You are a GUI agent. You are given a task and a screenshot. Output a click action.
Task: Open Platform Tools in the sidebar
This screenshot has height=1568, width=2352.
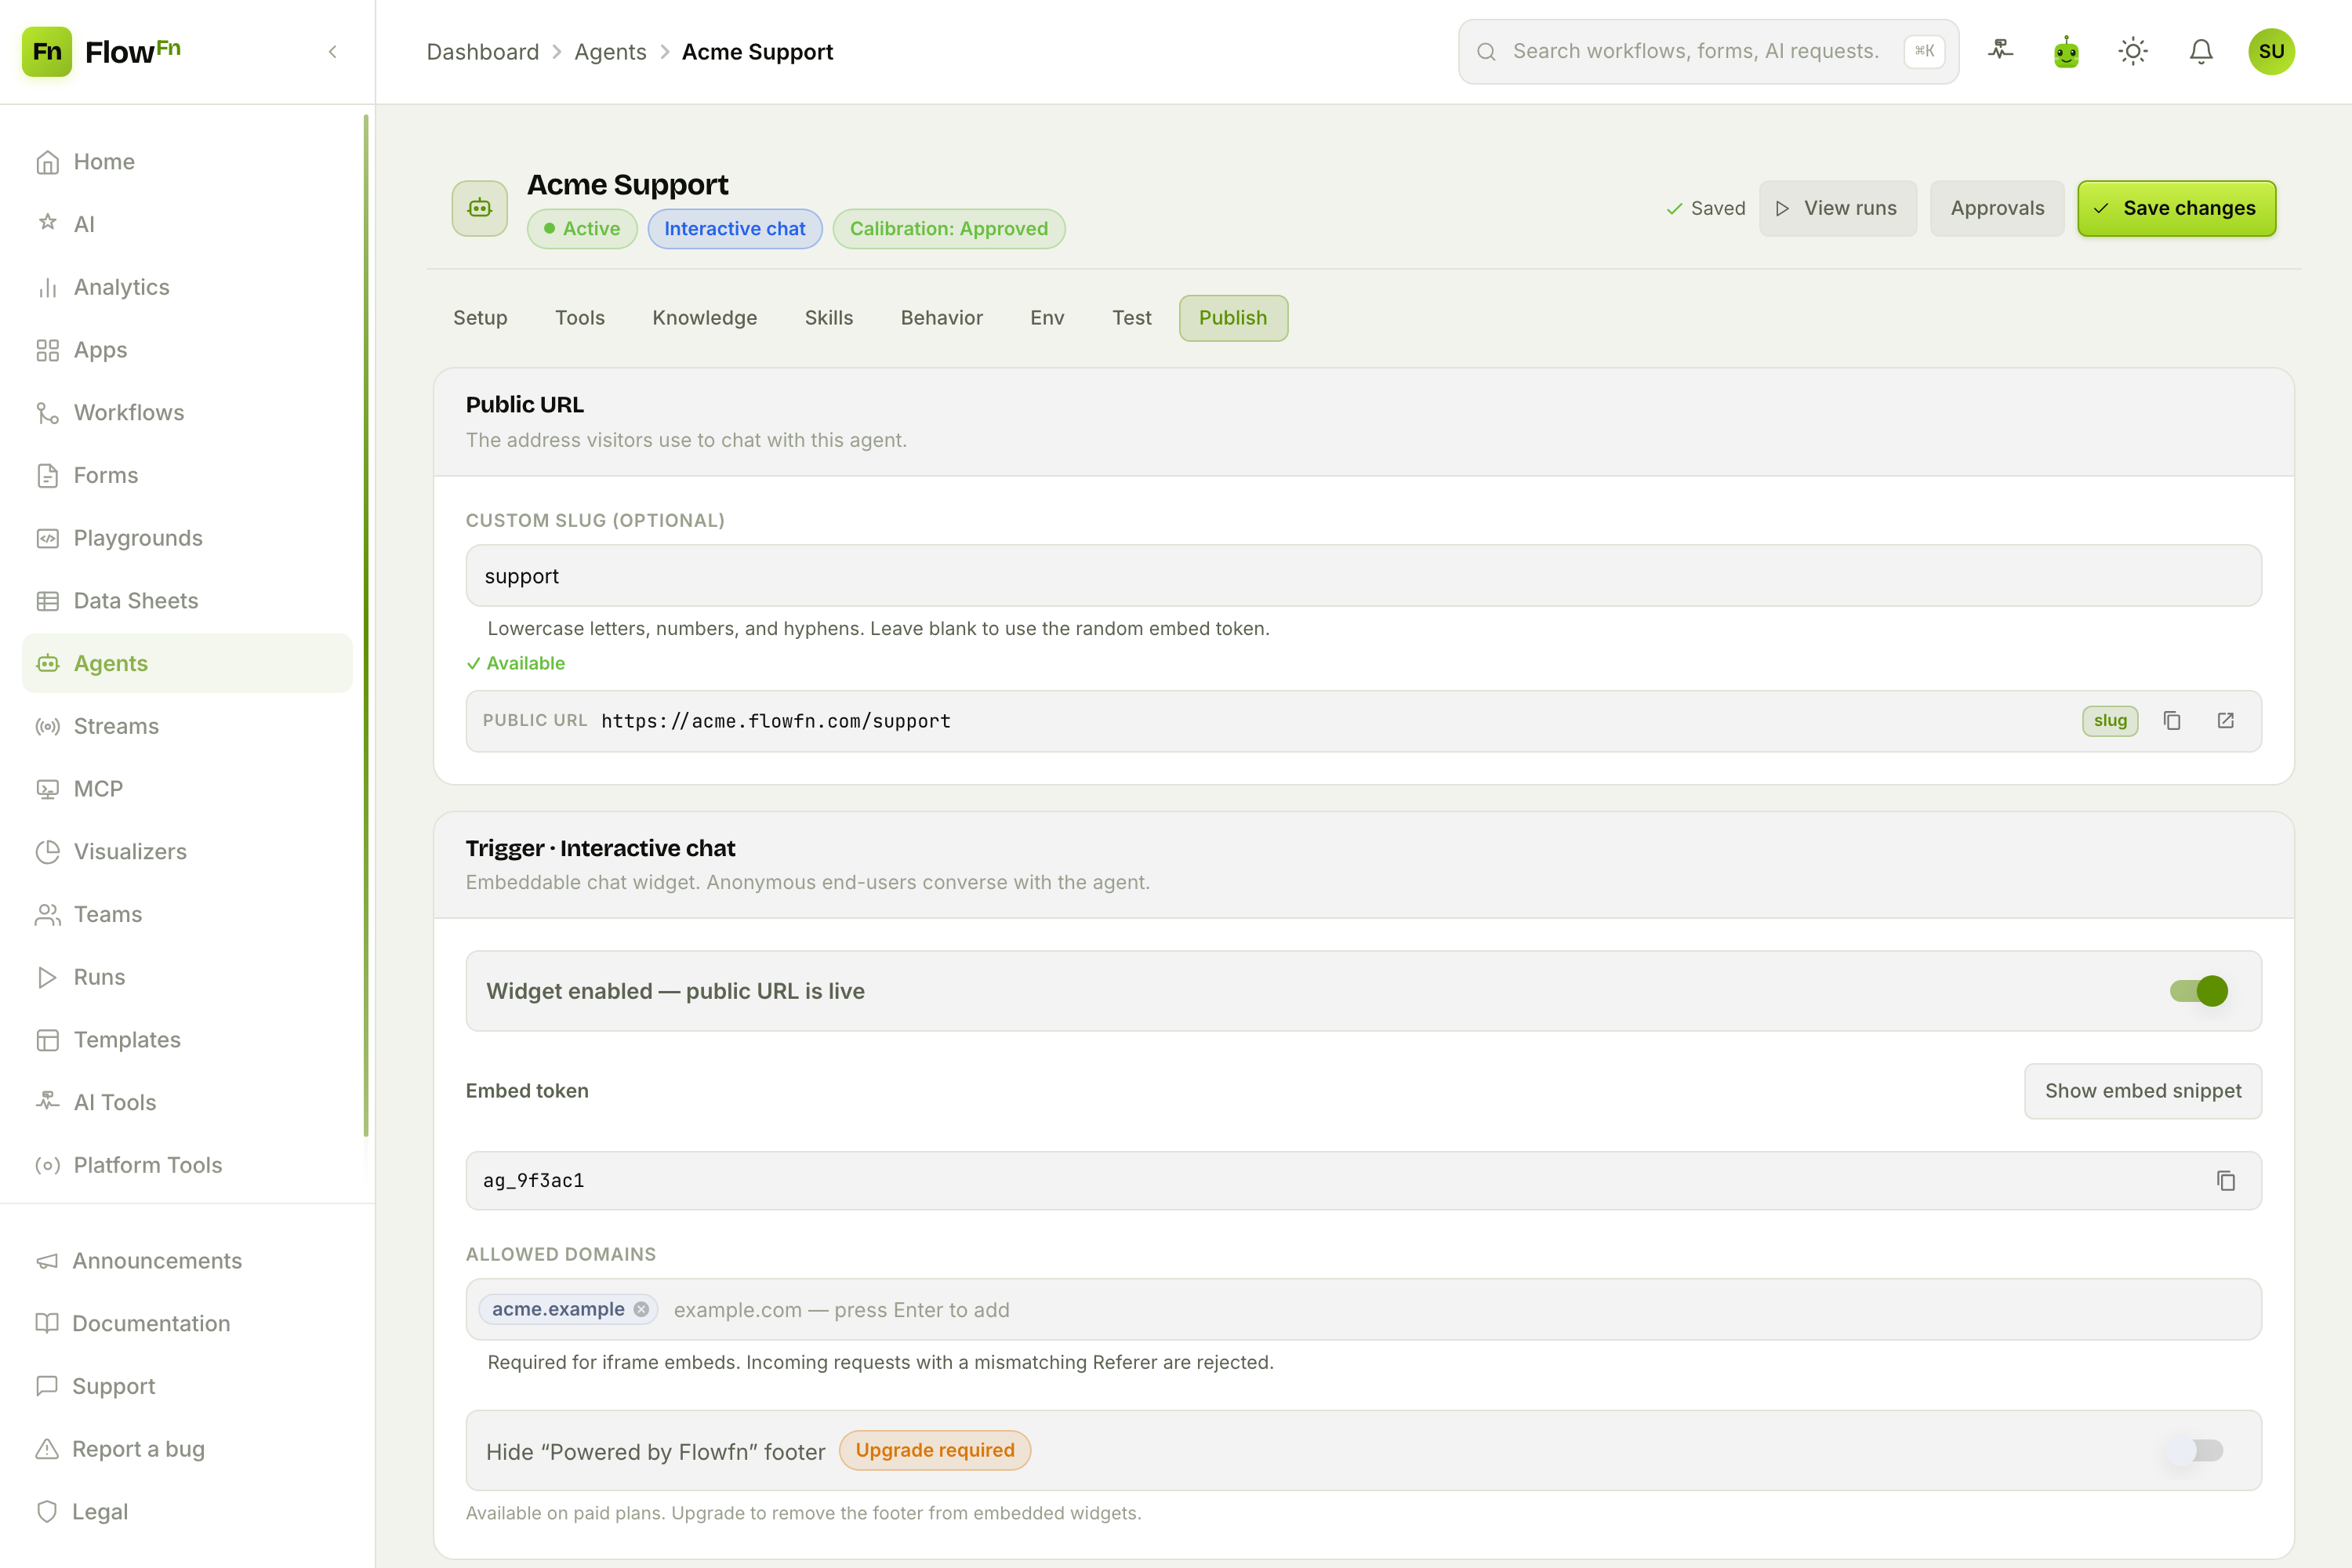[x=187, y=1165]
